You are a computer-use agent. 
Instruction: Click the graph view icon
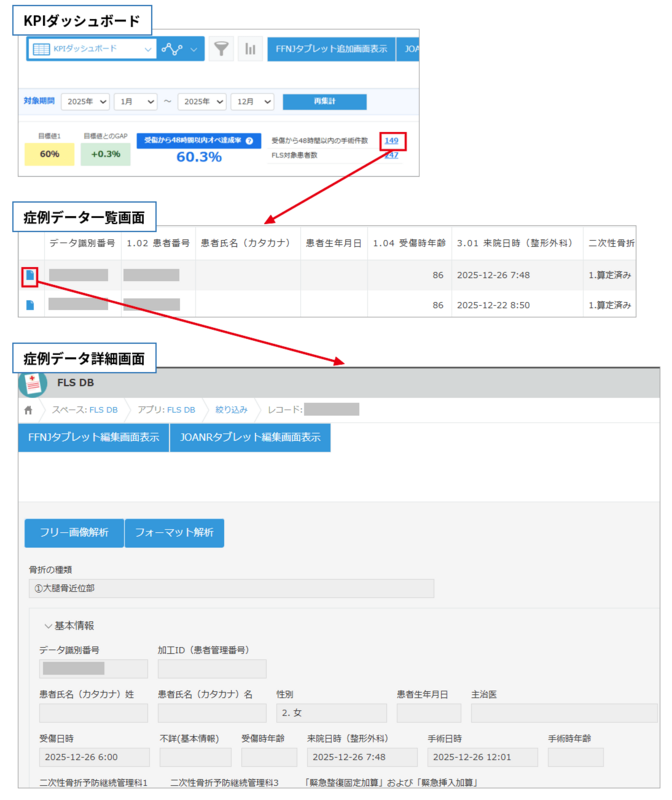pos(171,49)
